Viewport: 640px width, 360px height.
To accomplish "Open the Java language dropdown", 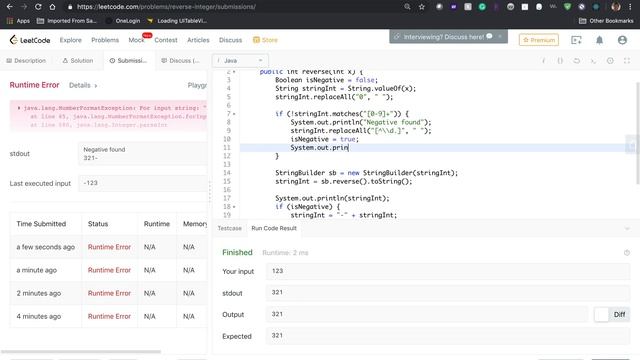I will coord(240,60).
